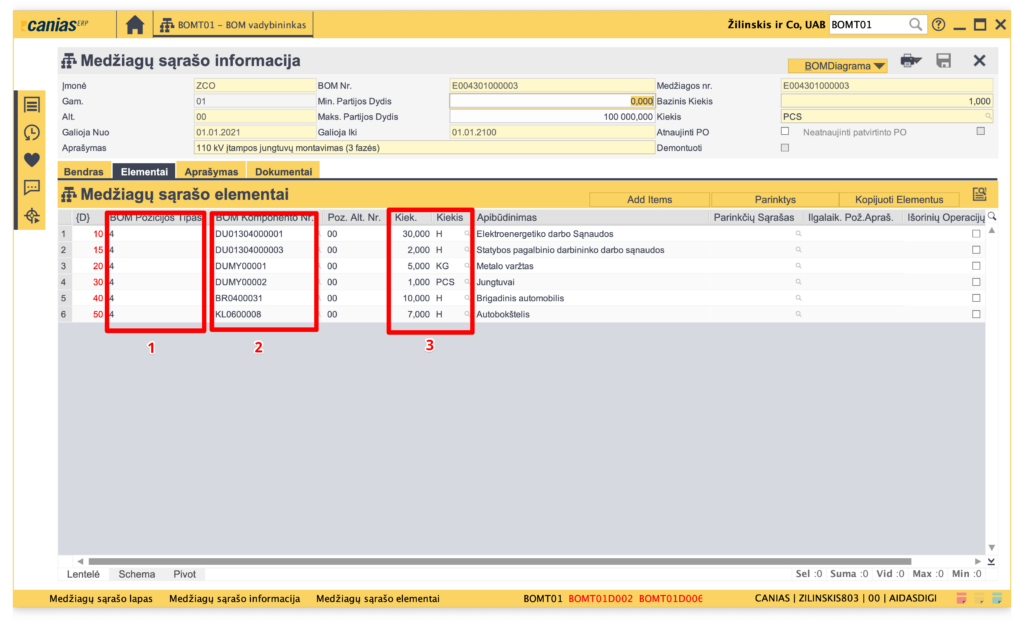Open lookup for the Kiekis PCS field
This screenshot has height=622, width=1024.
987,116
